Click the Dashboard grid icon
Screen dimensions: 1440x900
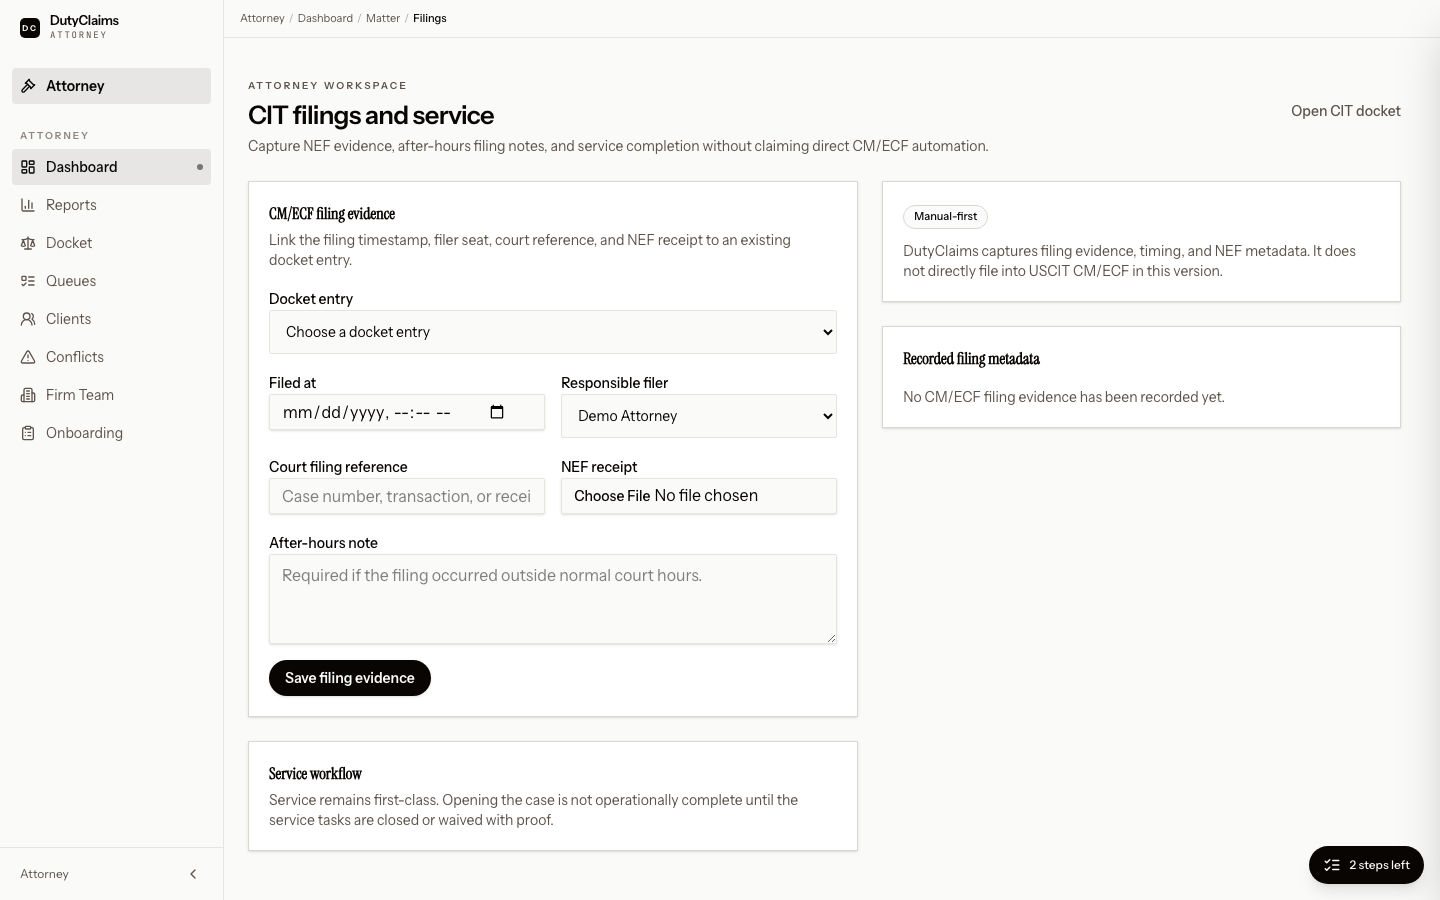coord(28,167)
